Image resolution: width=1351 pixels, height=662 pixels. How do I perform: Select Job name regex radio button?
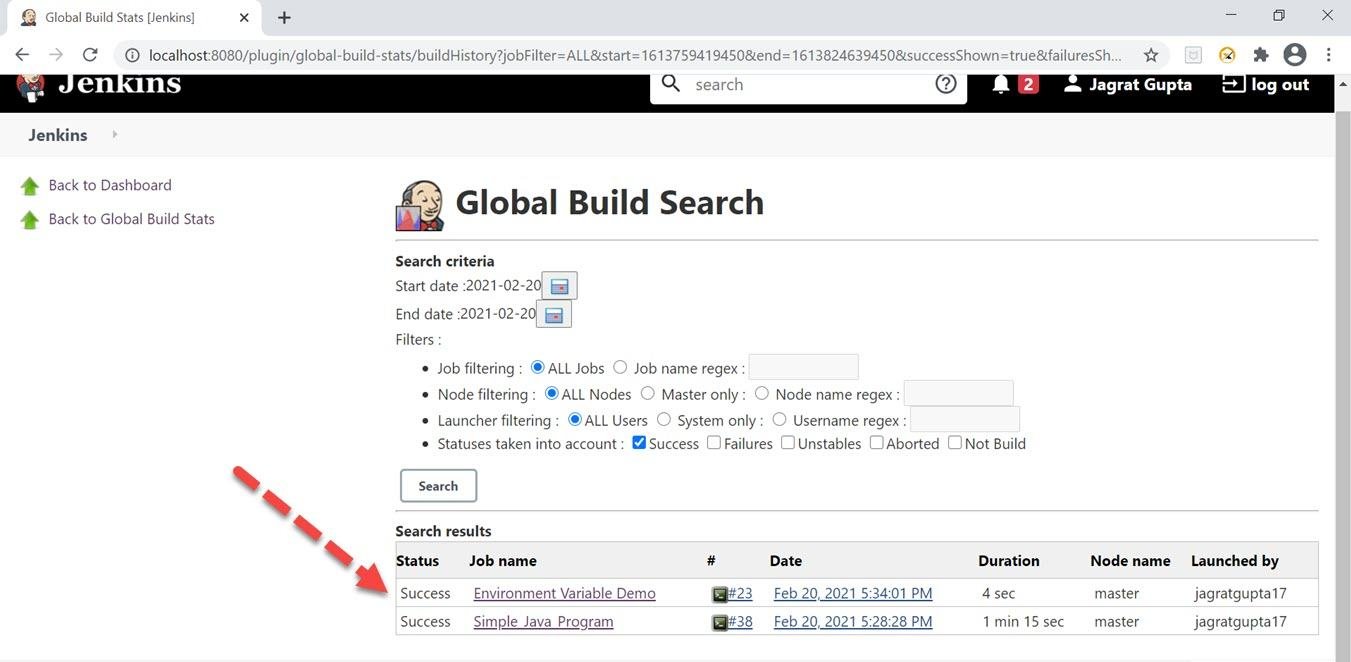pyautogui.click(x=620, y=367)
